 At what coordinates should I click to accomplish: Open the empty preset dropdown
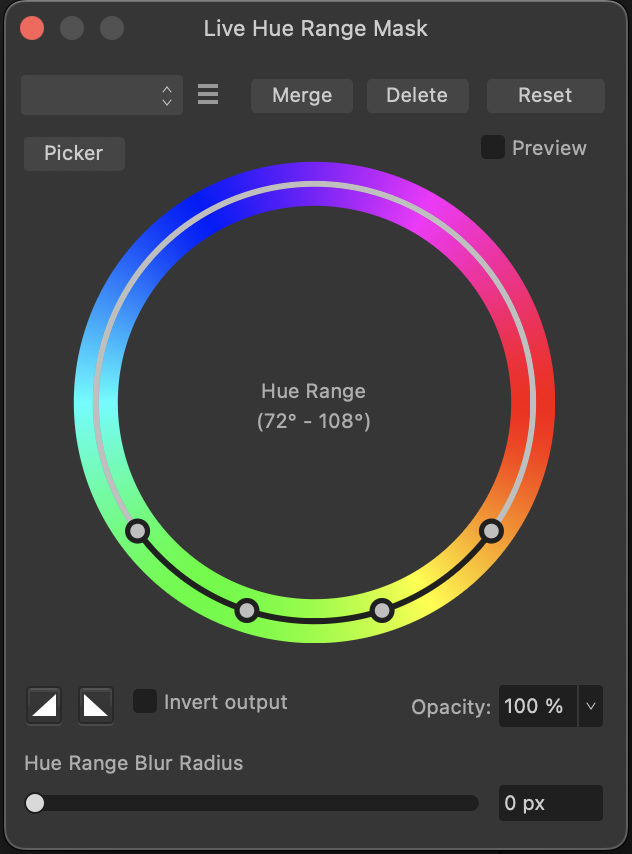[102, 95]
